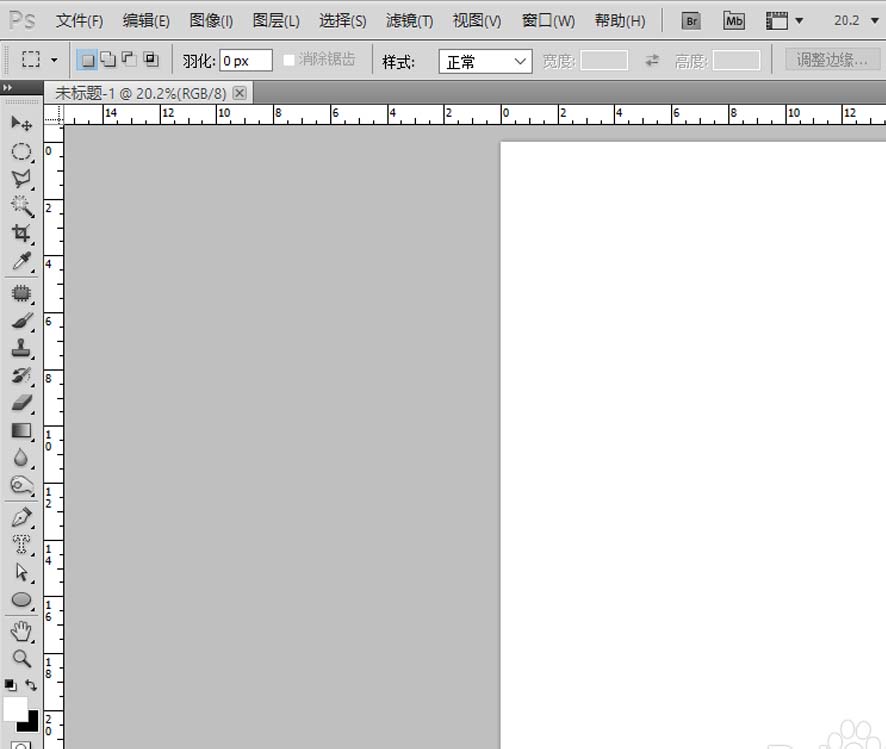Choose the Polygonal Lasso tool
Viewport: 886px width, 749px height.
(22, 178)
